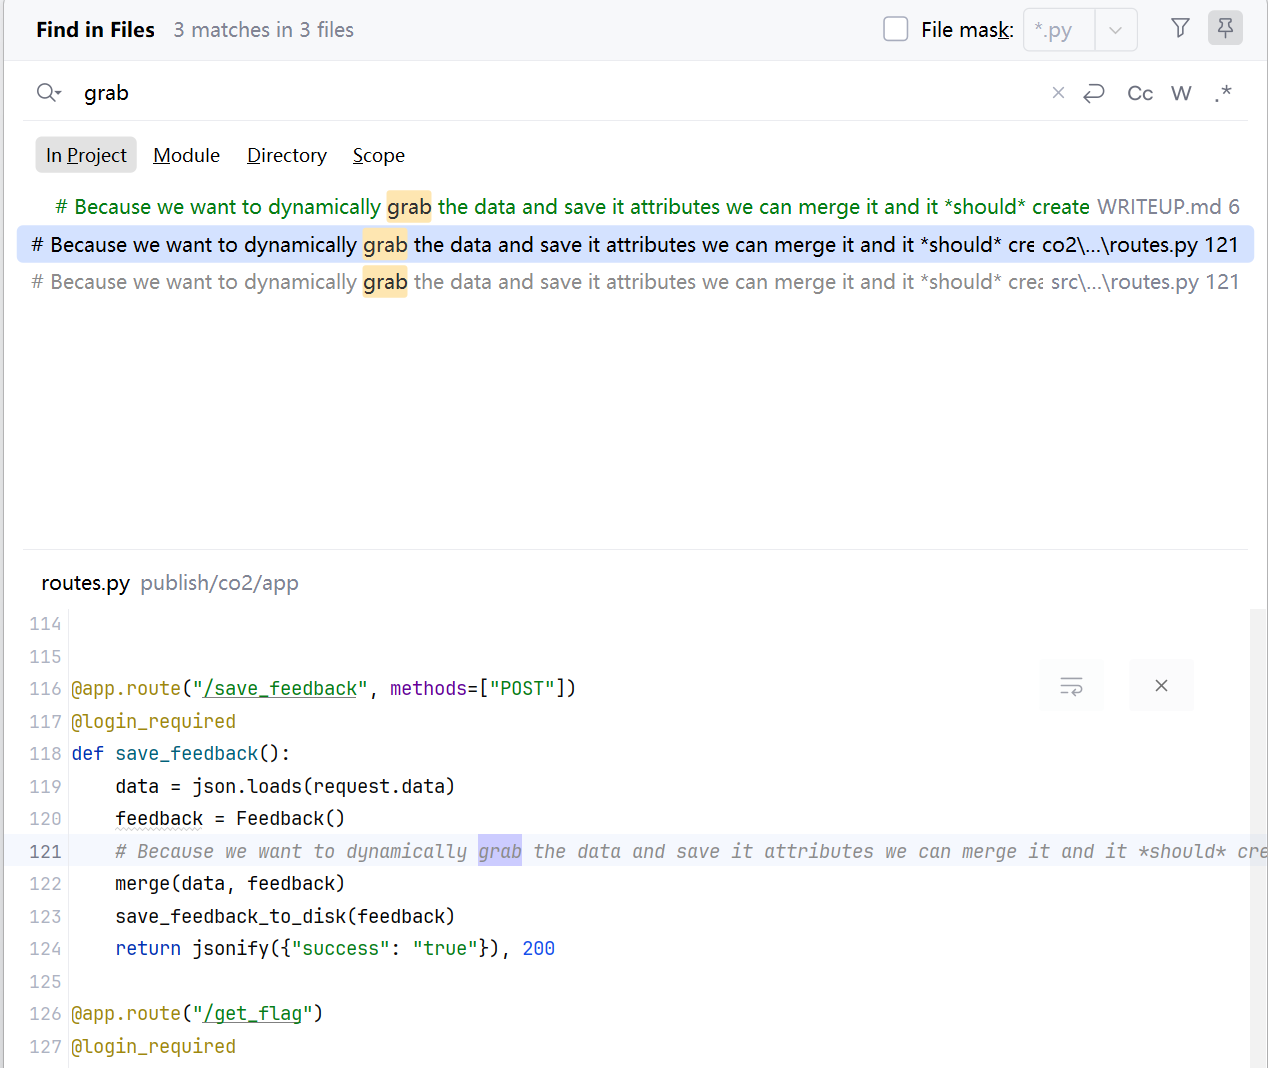Open the File mask dropdown arrow
This screenshot has width=1268, height=1068.
[1116, 30]
